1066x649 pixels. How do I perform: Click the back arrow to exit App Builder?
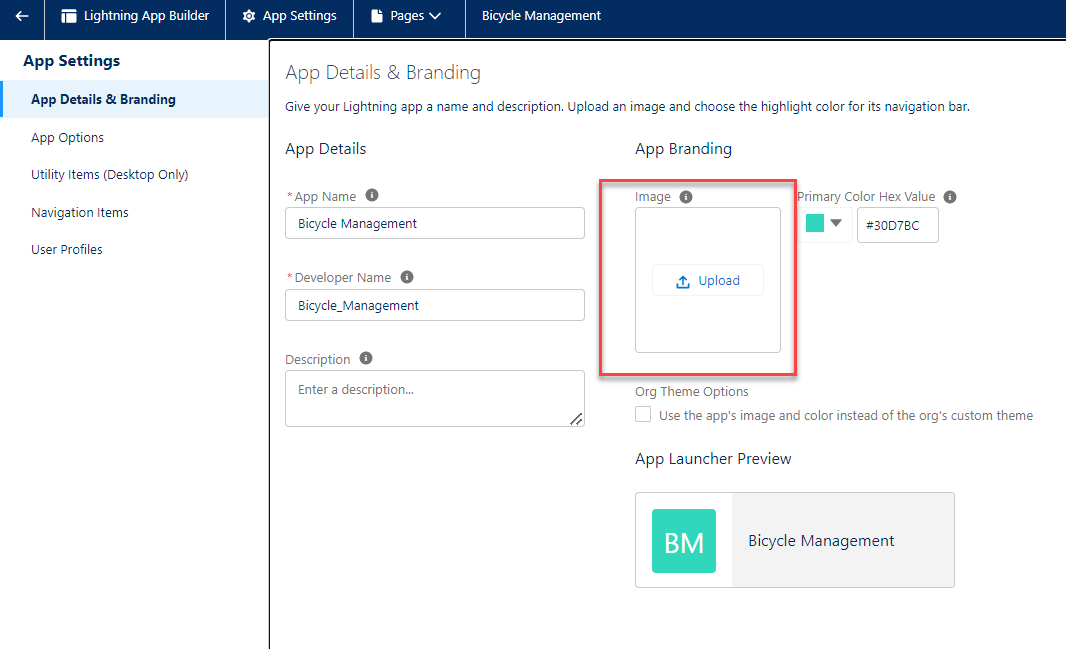click(22, 16)
